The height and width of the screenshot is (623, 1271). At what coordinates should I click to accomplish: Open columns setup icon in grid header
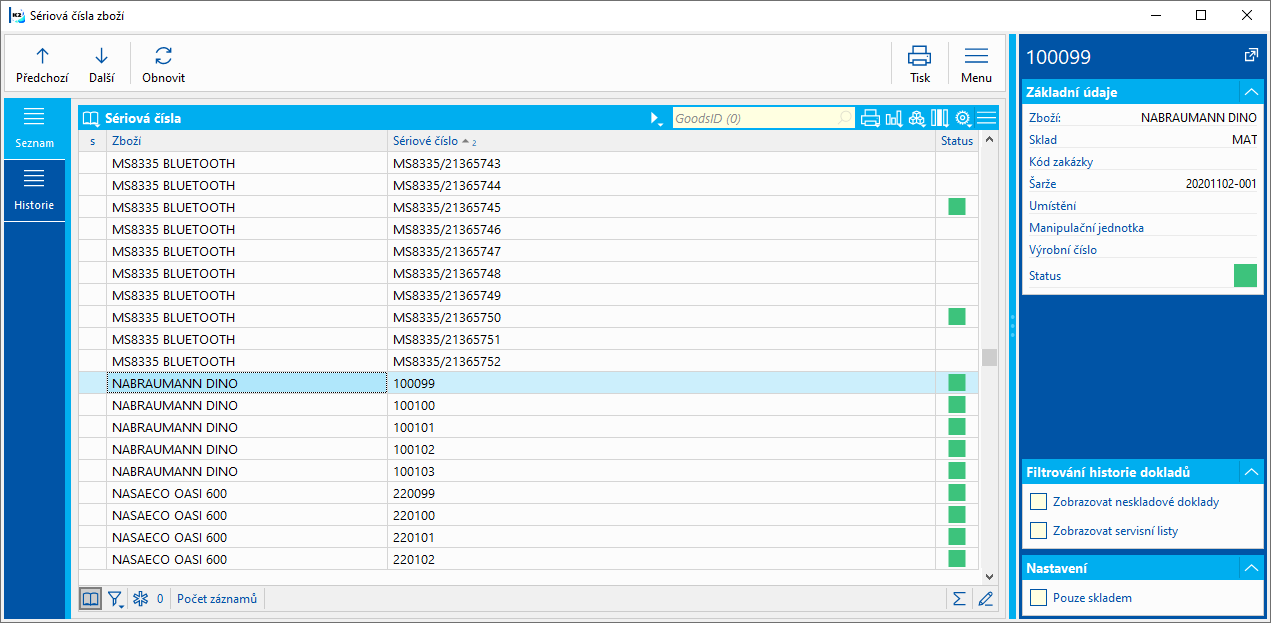[x=940, y=118]
